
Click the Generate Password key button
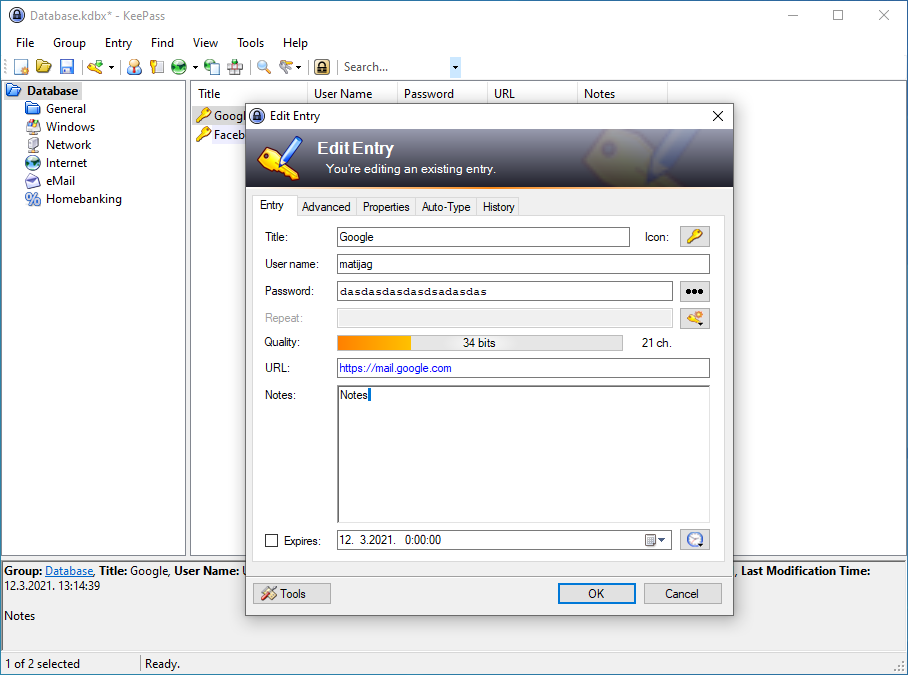[694, 318]
